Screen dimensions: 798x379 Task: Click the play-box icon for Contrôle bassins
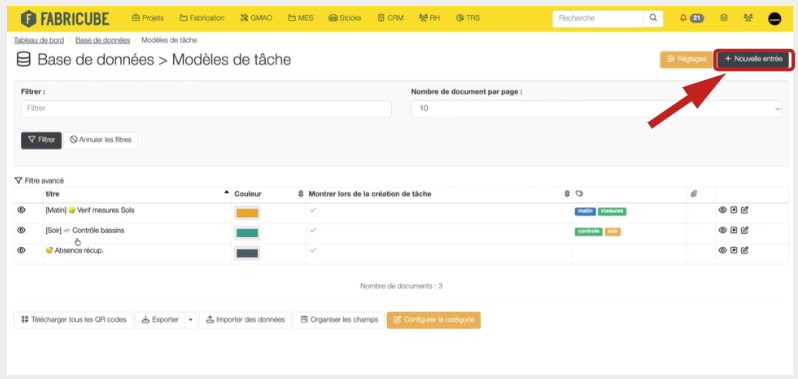click(733, 230)
